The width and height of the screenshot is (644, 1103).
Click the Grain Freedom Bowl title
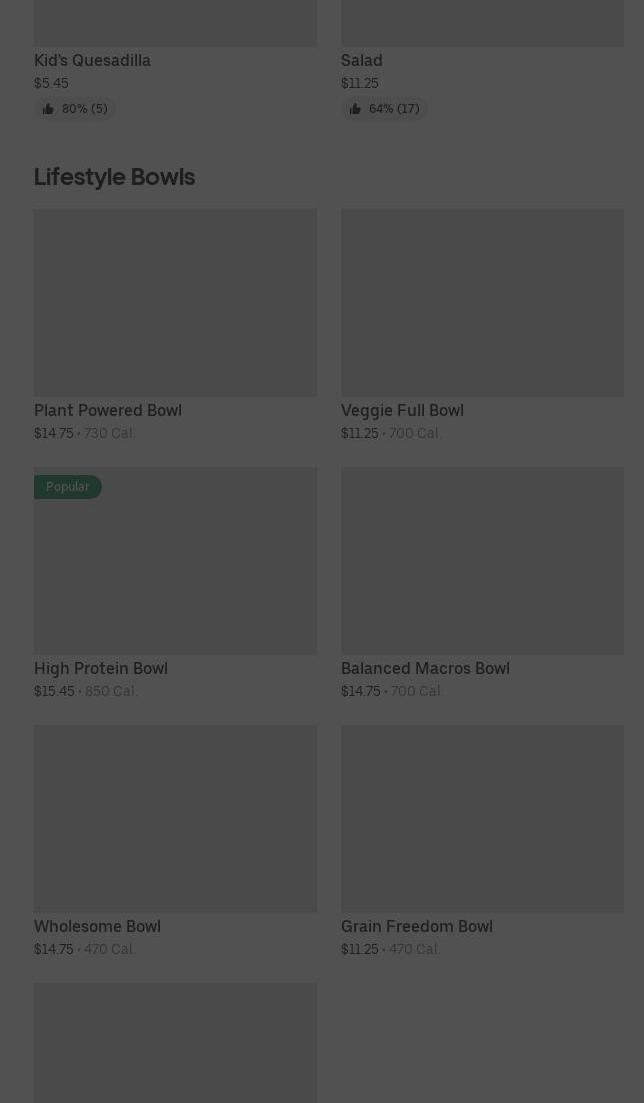(417, 926)
